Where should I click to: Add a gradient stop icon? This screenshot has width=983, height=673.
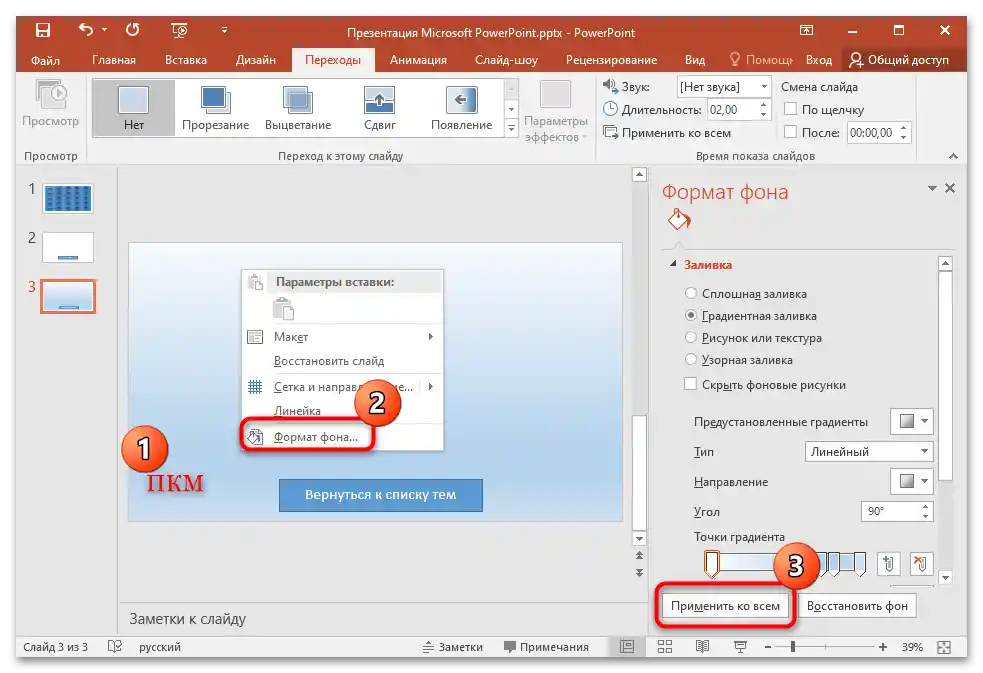[888, 563]
